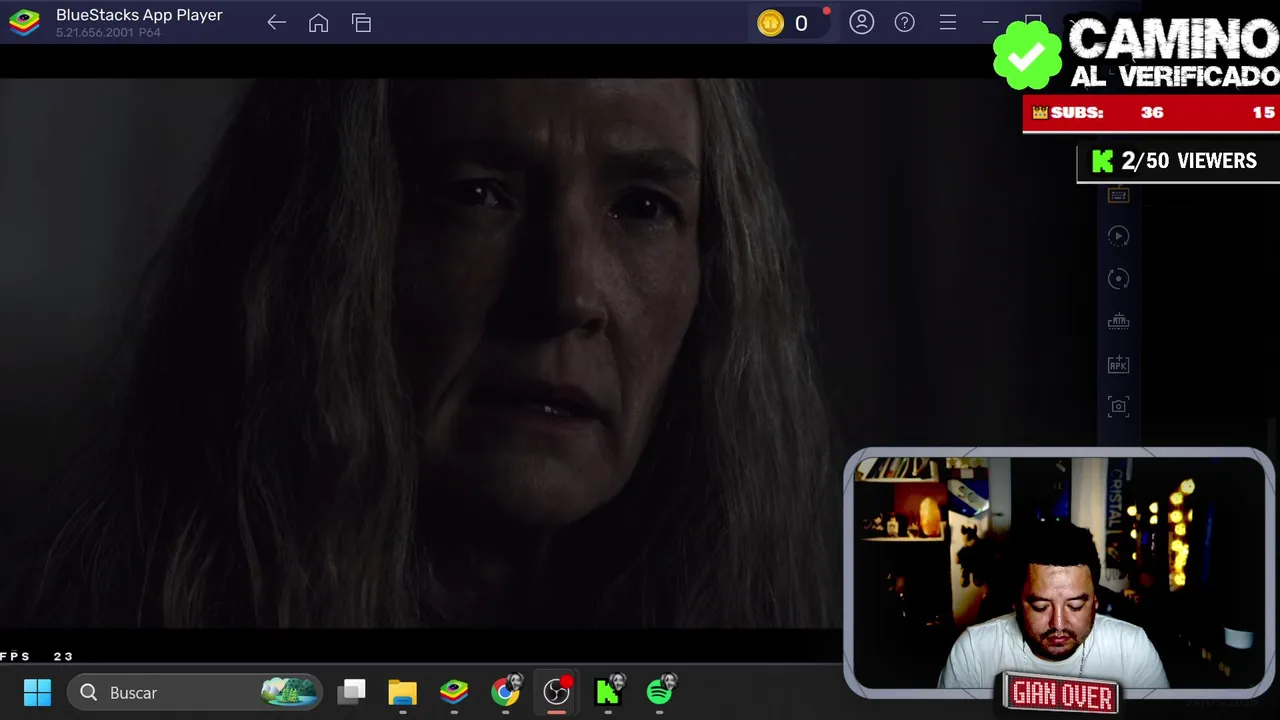
Task: Open keyboard controls in BlueStacks sidebar
Action: pos(1118,195)
